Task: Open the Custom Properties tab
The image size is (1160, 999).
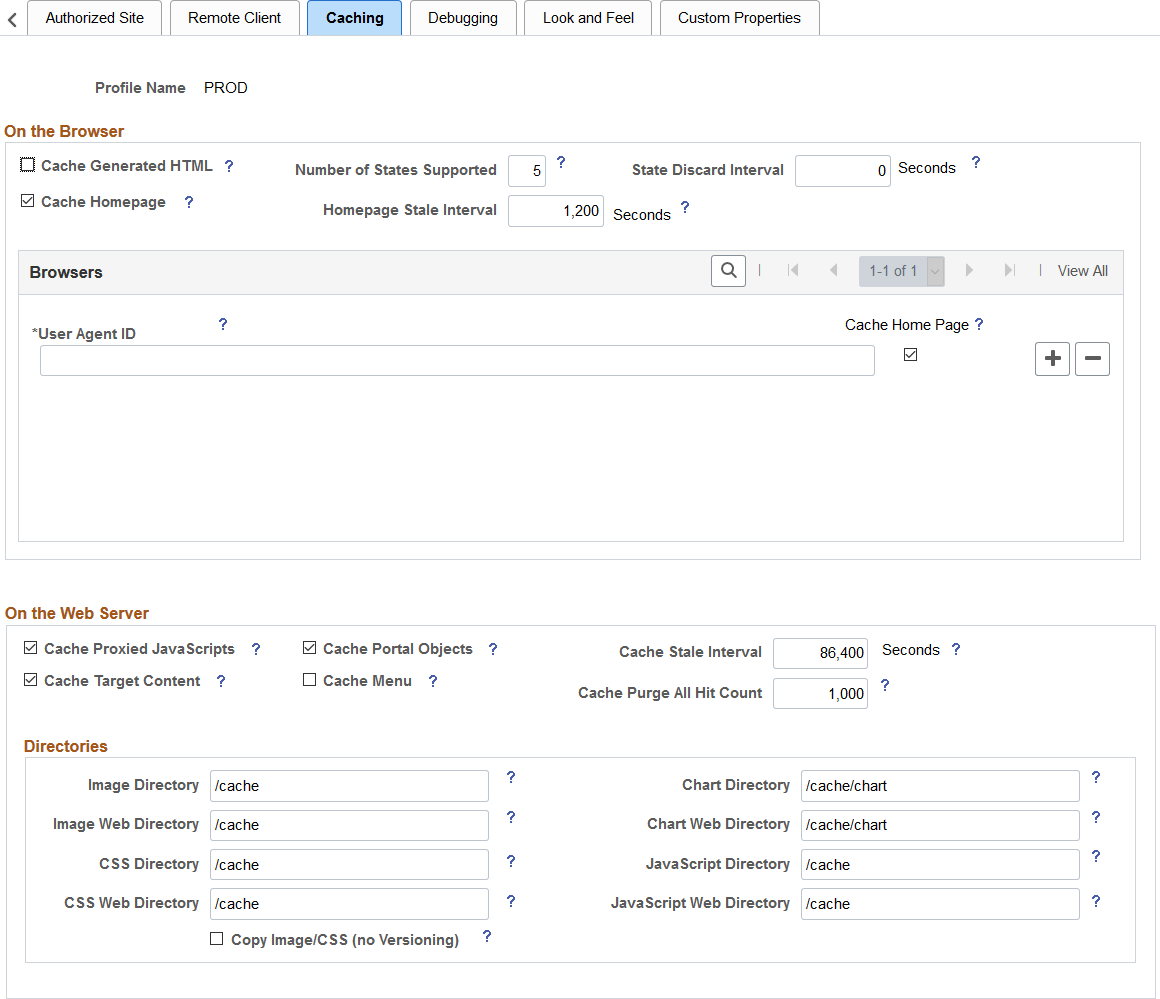Action: (739, 18)
